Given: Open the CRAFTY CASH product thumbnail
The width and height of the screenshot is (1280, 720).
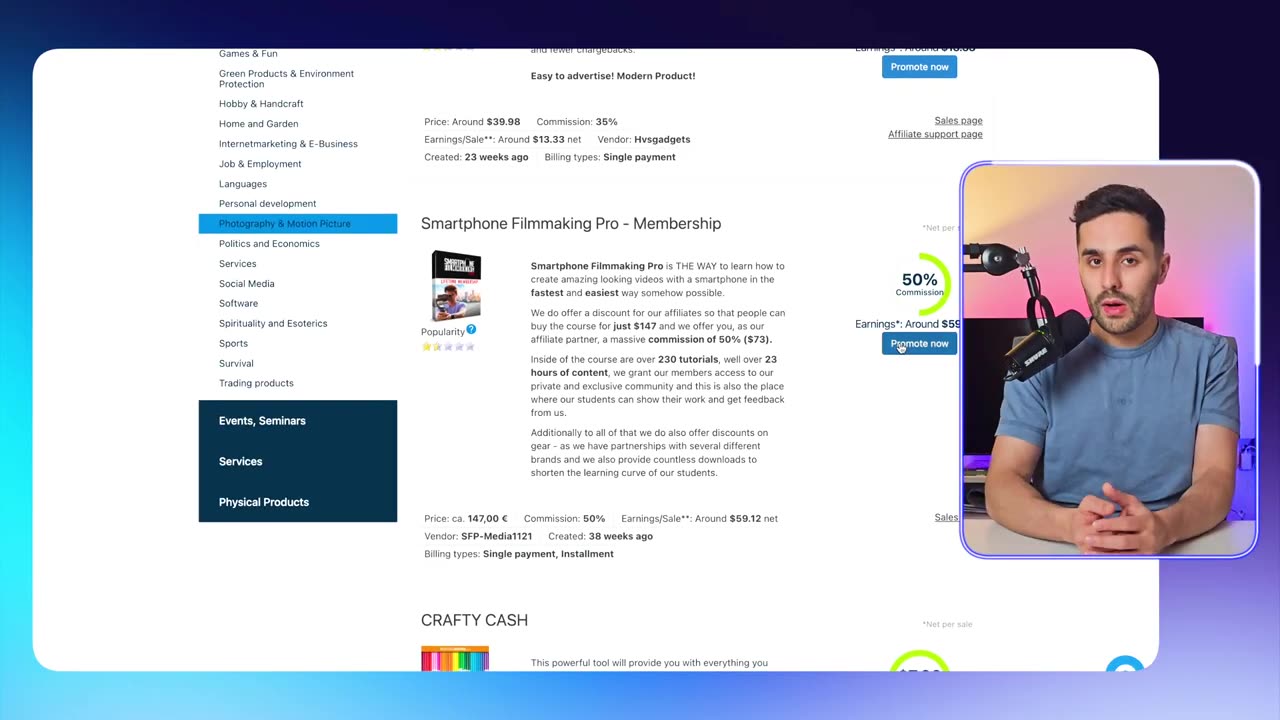Looking at the screenshot, I should pyautogui.click(x=455, y=659).
